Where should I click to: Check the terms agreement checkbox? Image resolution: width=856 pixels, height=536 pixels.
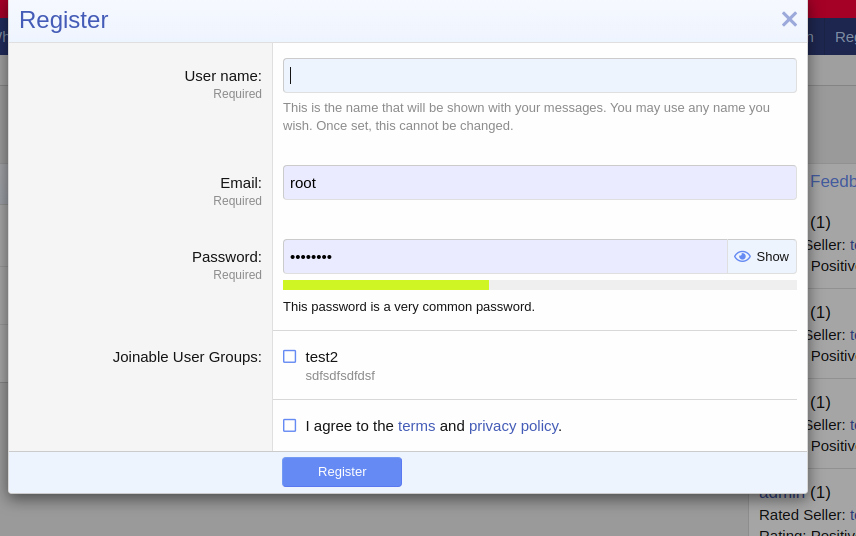(290, 425)
